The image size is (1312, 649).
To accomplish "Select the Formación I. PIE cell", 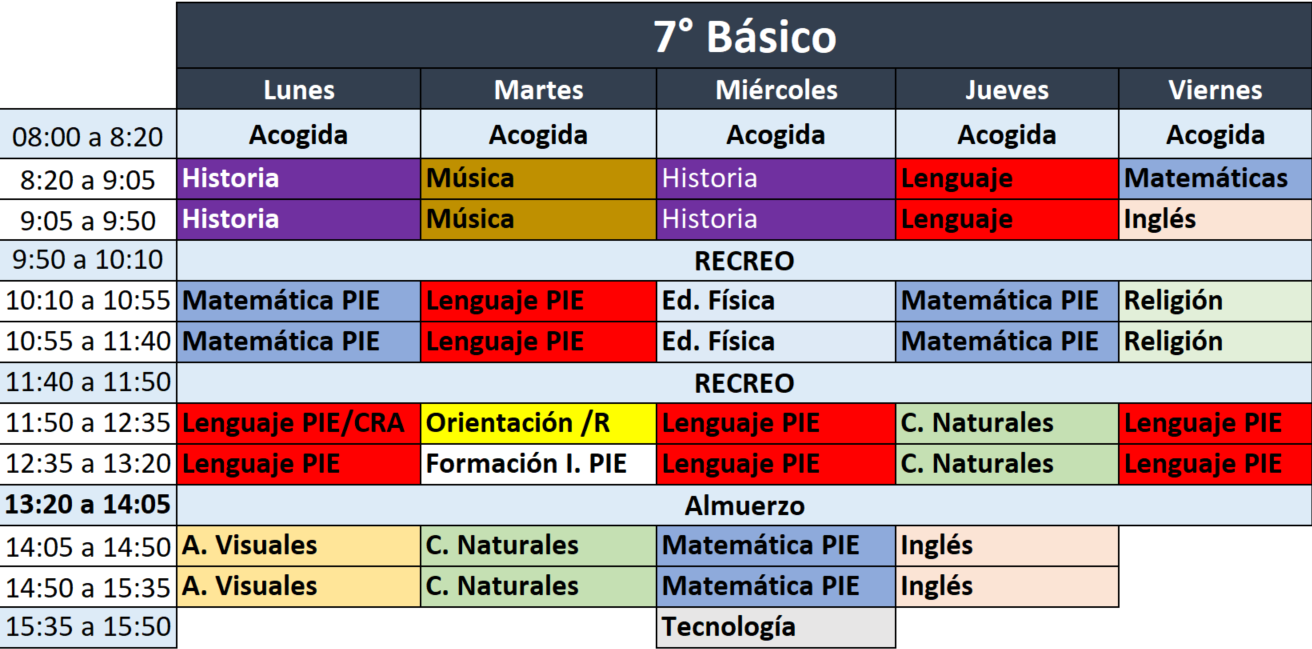I will [x=538, y=464].
